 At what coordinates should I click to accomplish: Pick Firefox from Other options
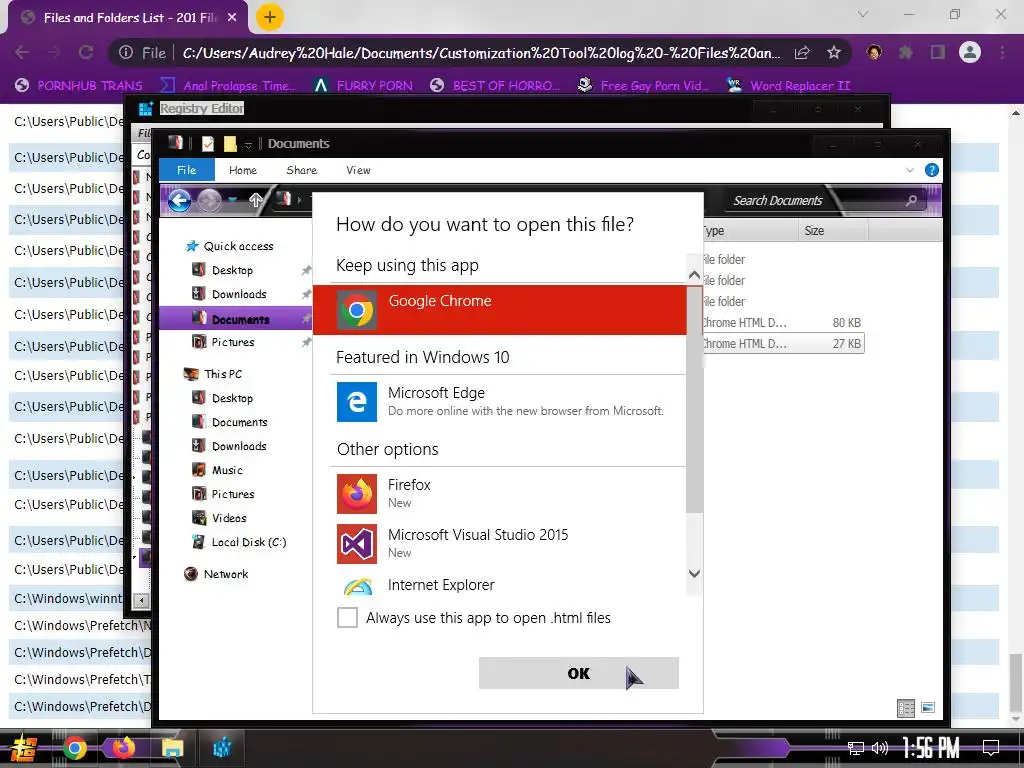pyautogui.click(x=500, y=494)
